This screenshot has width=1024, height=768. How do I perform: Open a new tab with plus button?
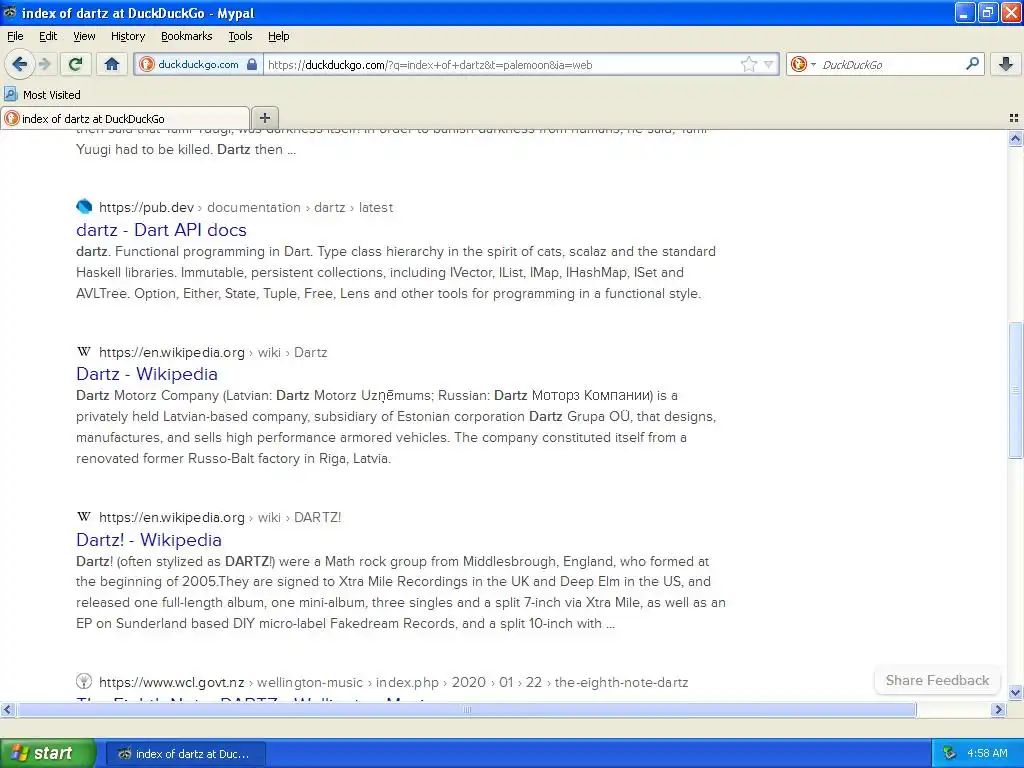pyautogui.click(x=264, y=118)
